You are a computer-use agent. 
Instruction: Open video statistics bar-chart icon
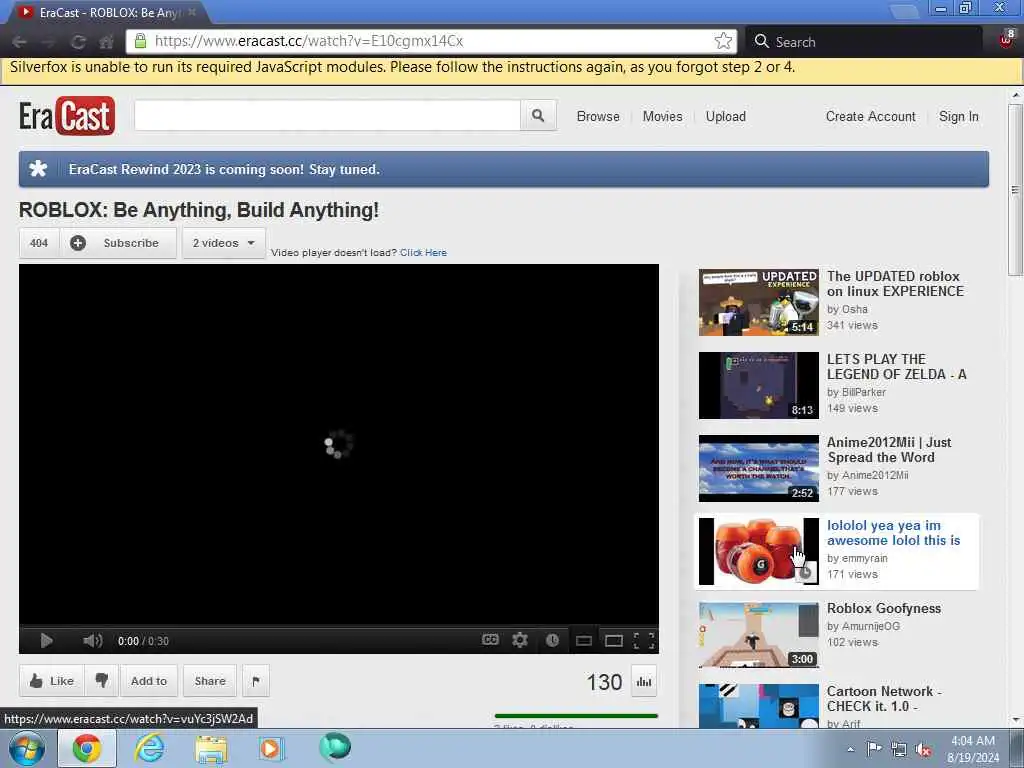644,682
